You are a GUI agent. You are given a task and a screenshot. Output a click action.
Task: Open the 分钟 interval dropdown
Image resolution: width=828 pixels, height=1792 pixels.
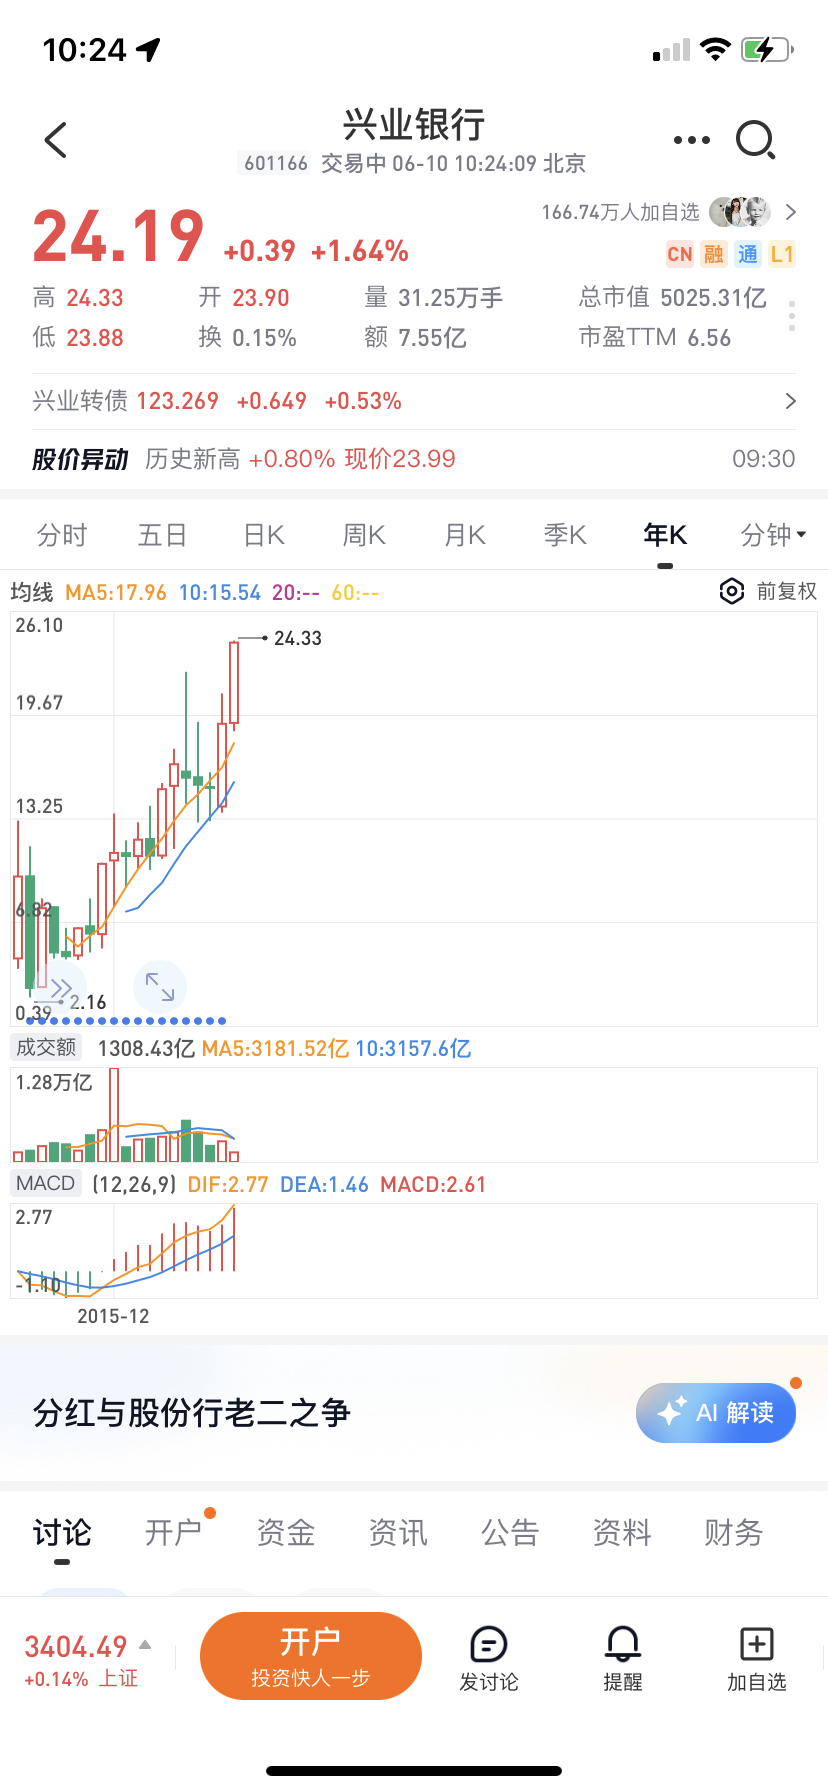pos(773,535)
